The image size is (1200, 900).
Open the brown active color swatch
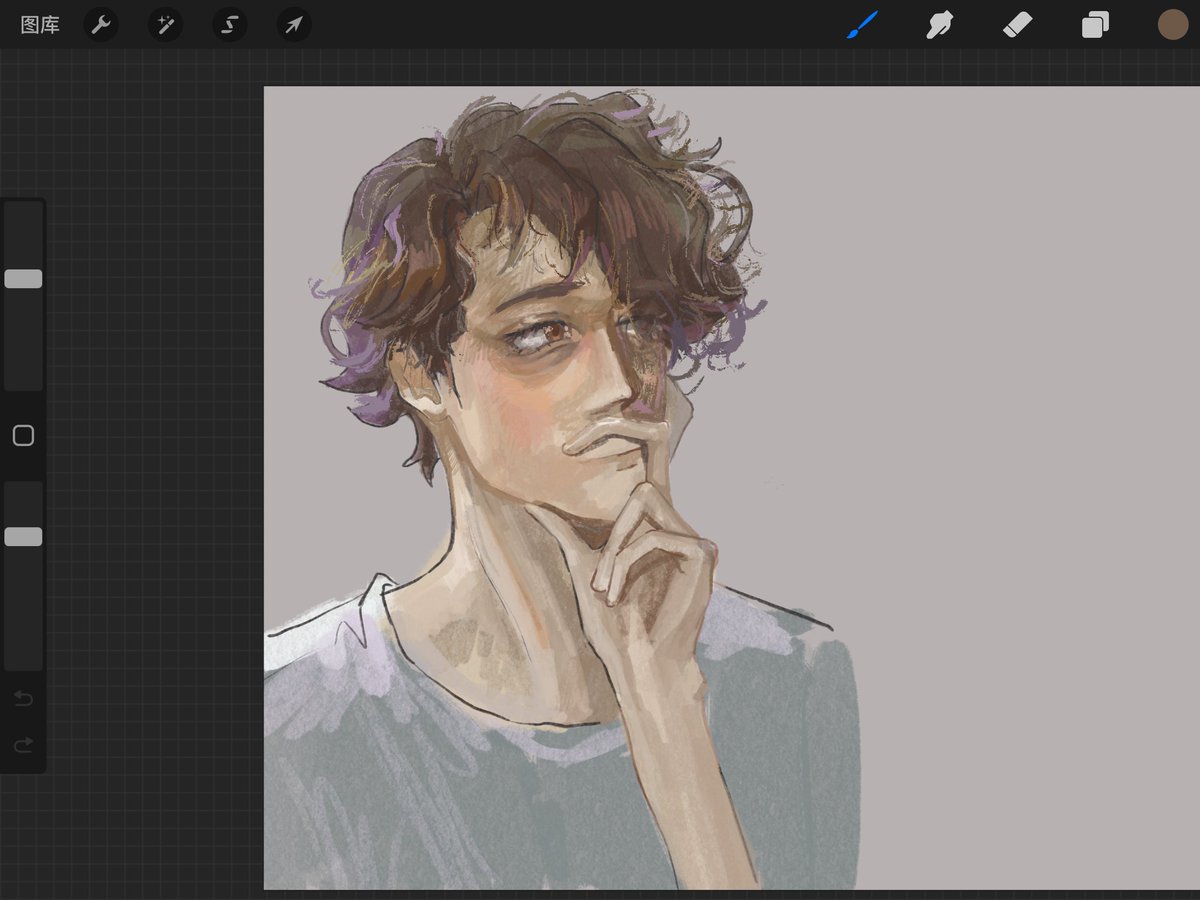1173,25
